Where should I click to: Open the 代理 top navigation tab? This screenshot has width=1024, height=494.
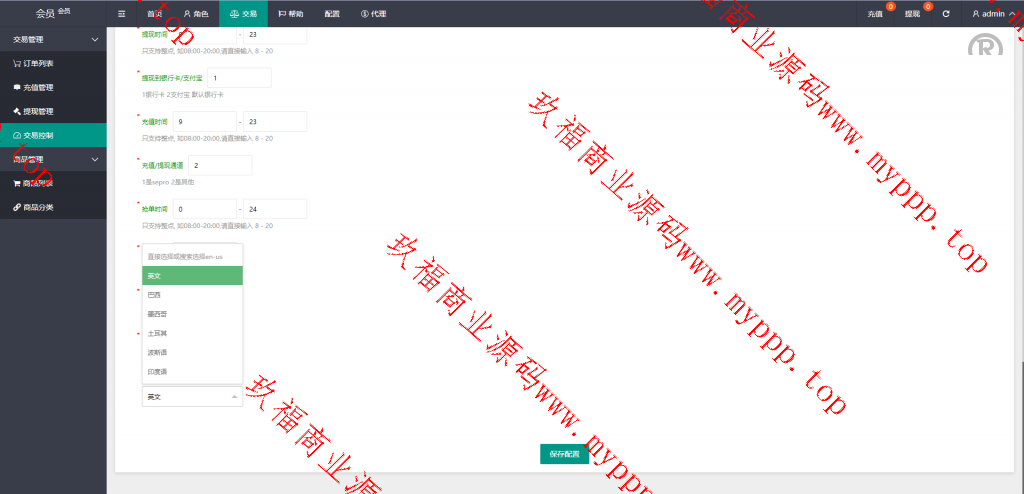click(x=373, y=14)
